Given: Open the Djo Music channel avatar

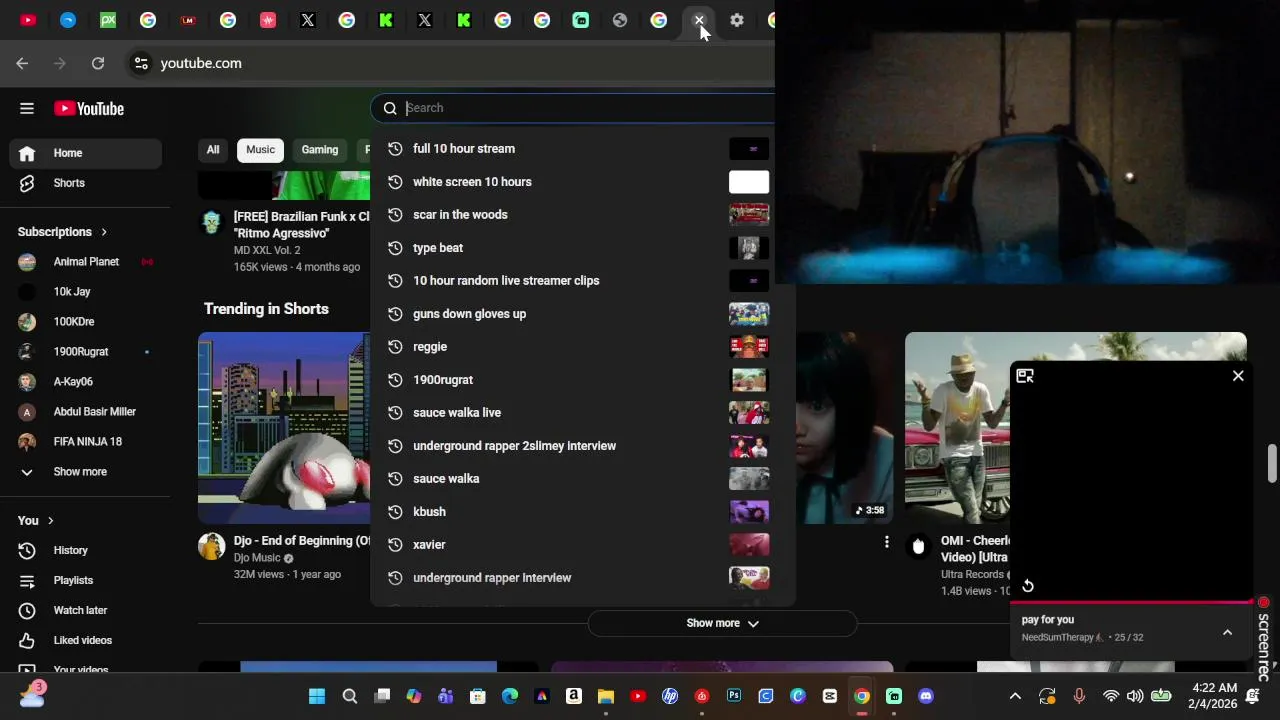Looking at the screenshot, I should (211, 546).
